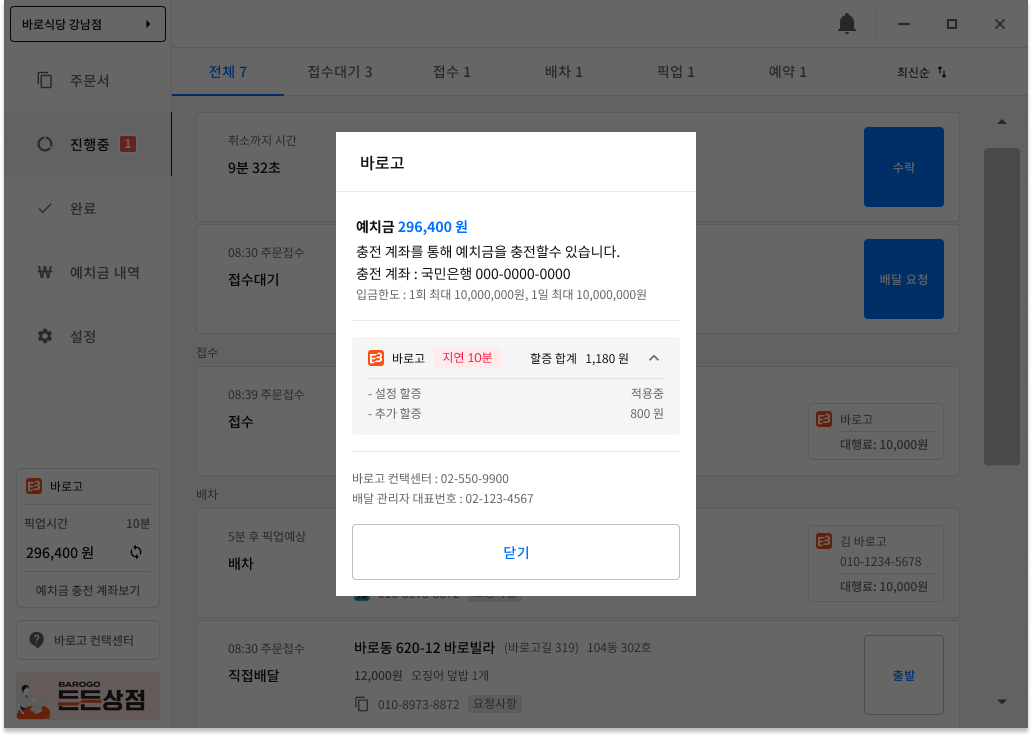The width and height of the screenshot is (1032, 736).
Task: Click the 9분 32초 cancel timer text
Action: tap(254, 168)
